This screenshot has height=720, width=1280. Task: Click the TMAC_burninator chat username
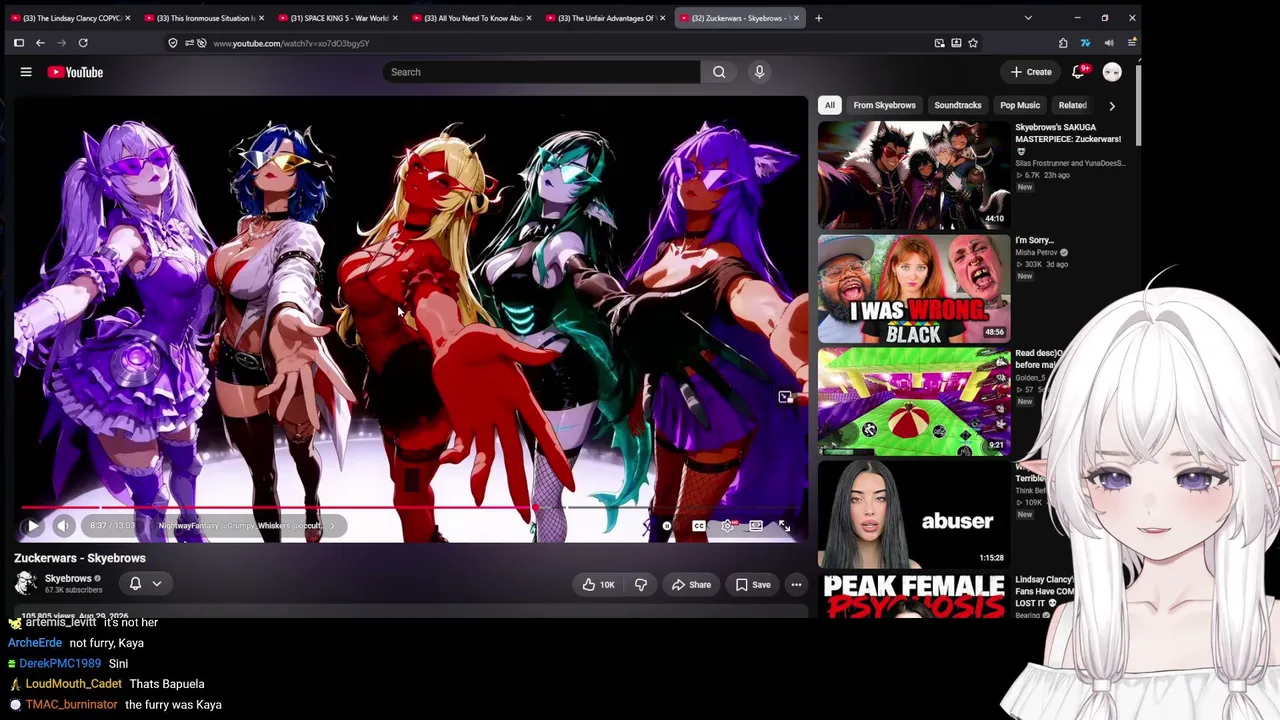71,705
